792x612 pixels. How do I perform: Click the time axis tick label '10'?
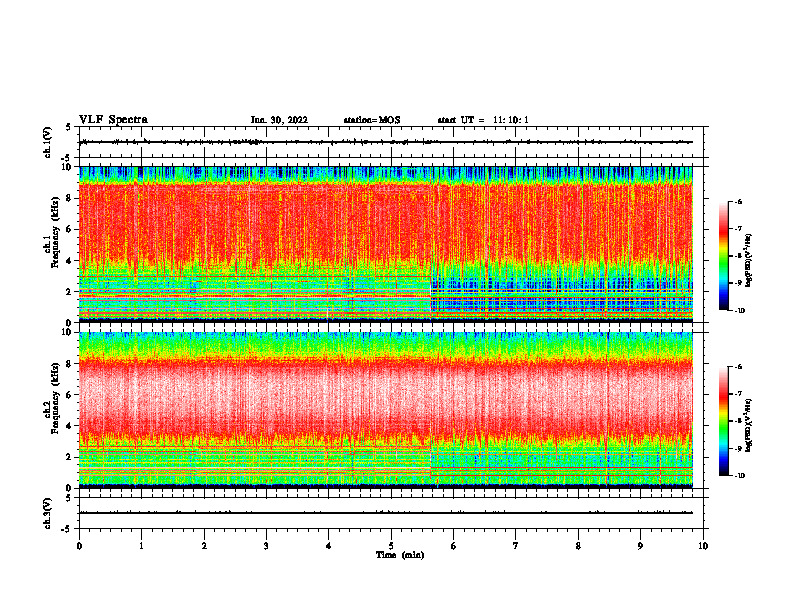click(x=703, y=546)
